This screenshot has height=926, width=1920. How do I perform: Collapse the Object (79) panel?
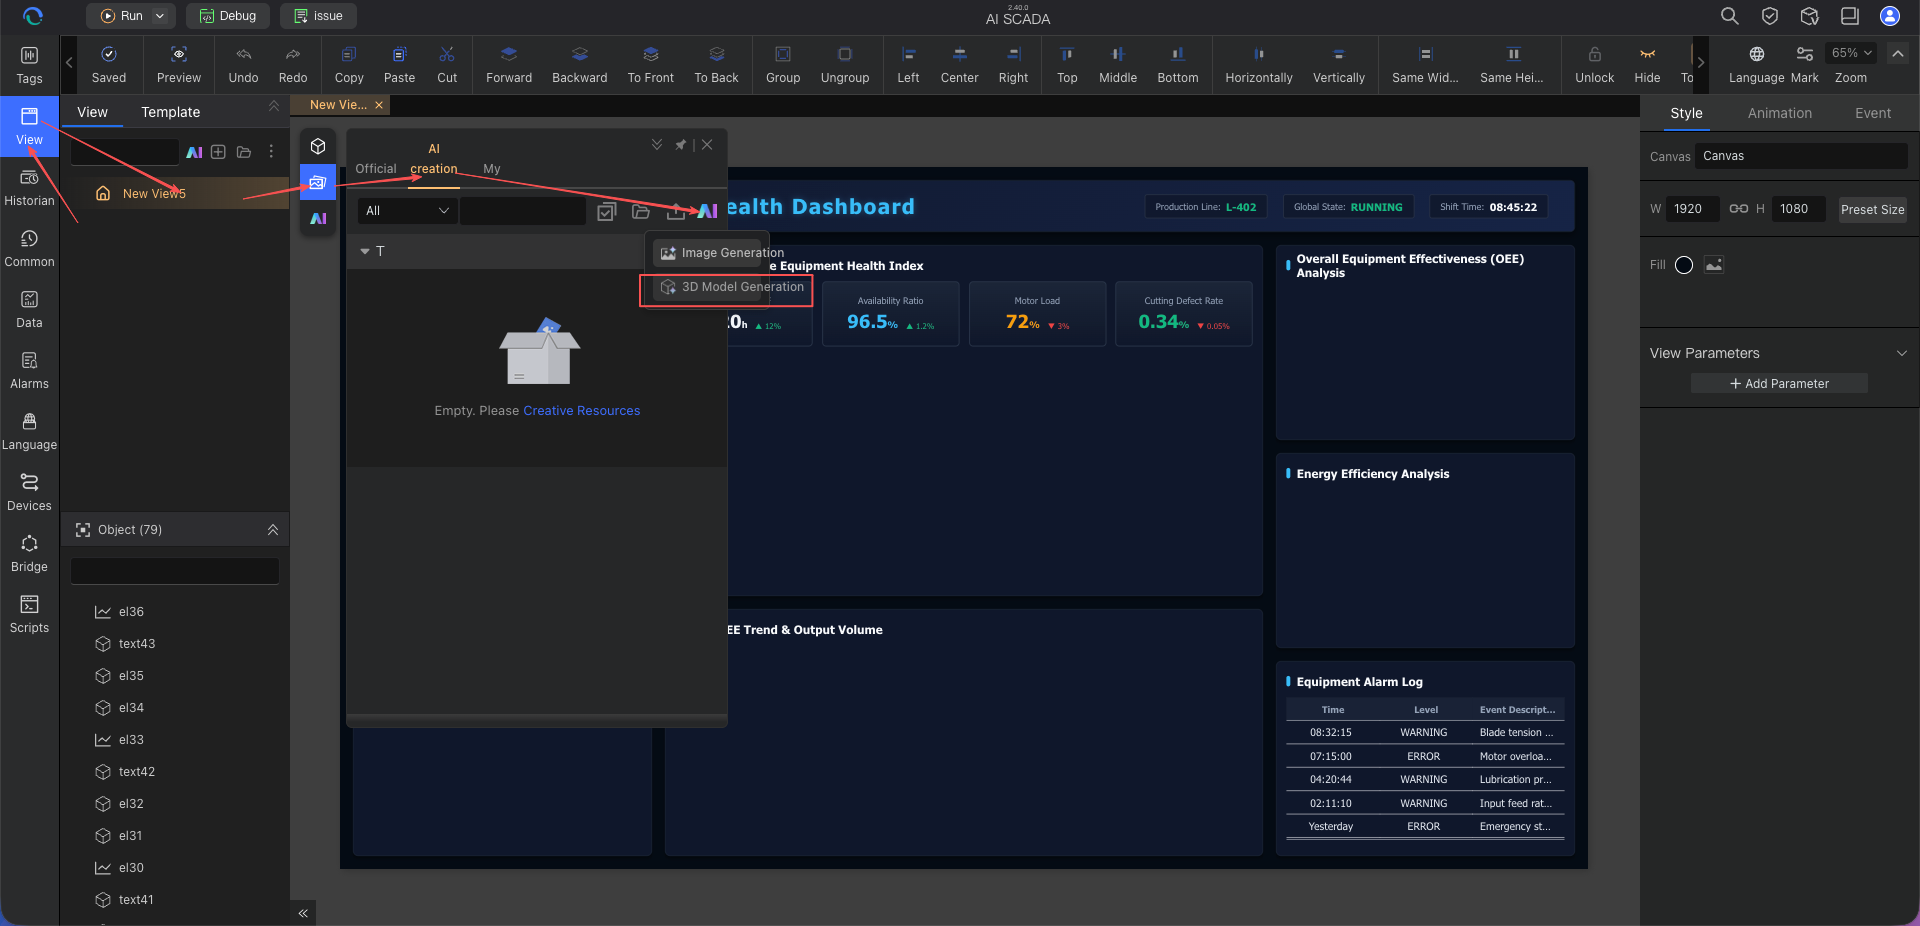272,530
